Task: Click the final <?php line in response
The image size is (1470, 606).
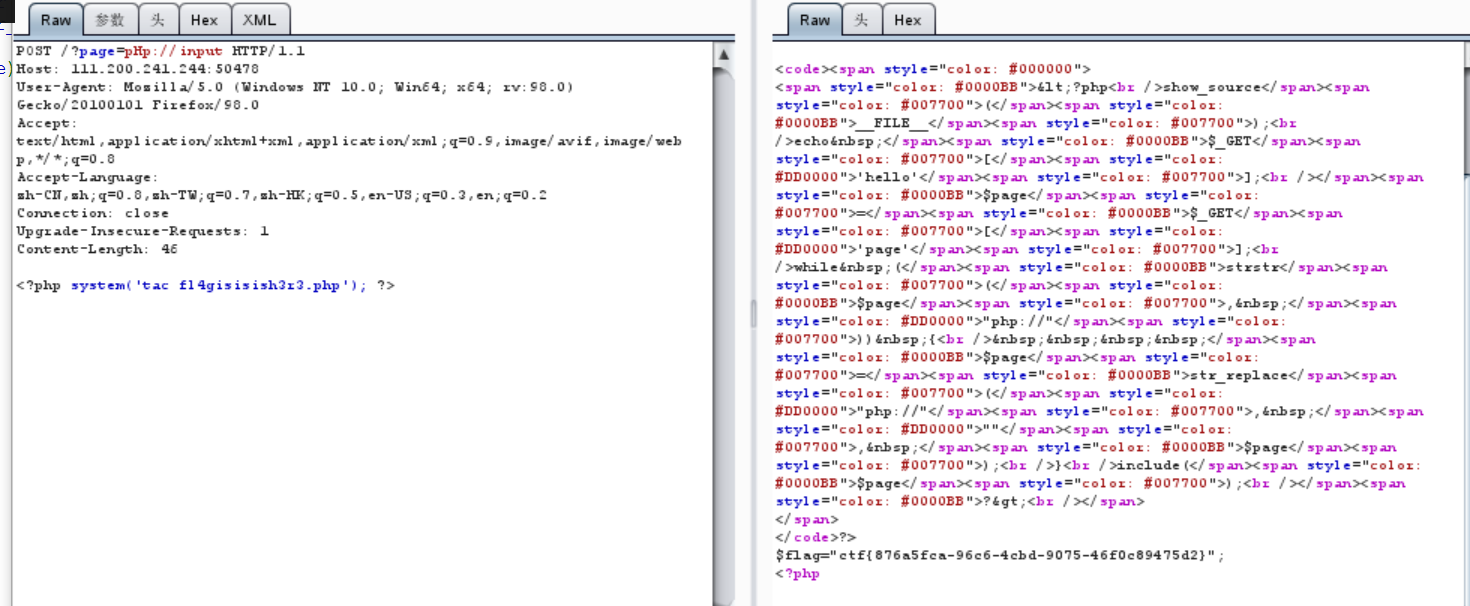Action: point(798,573)
